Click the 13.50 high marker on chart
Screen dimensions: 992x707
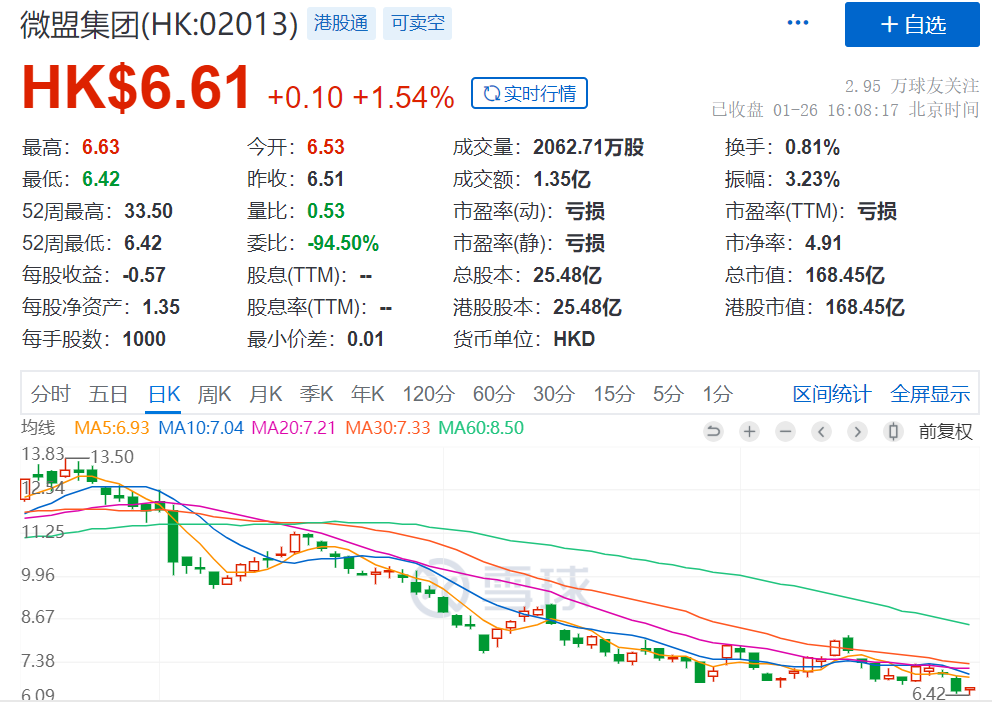point(112,457)
